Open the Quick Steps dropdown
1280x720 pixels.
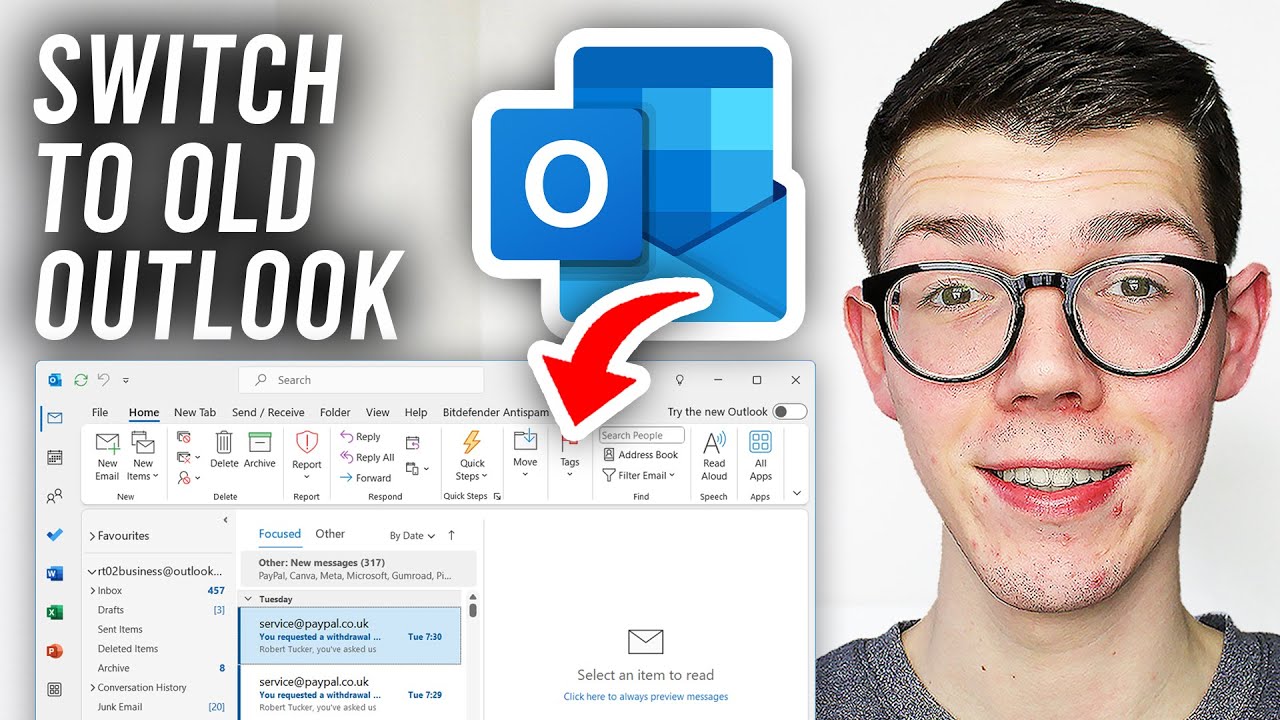(472, 456)
